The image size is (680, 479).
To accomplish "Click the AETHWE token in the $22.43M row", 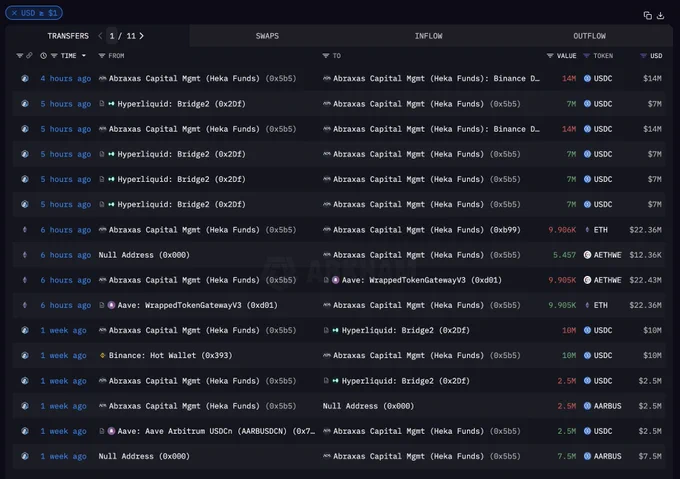I will coord(602,280).
